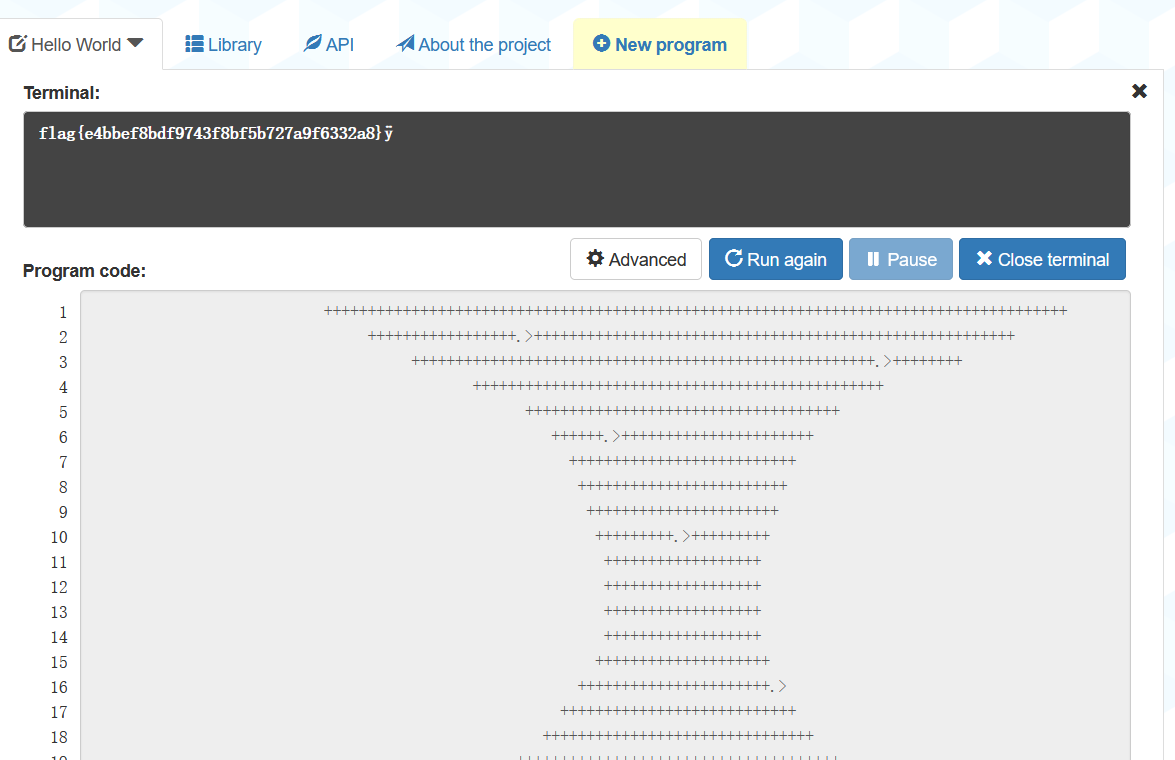Click code line 2 in the editor
Image resolution: width=1175 pixels, height=760 pixels.
pyautogui.click(x=691, y=336)
